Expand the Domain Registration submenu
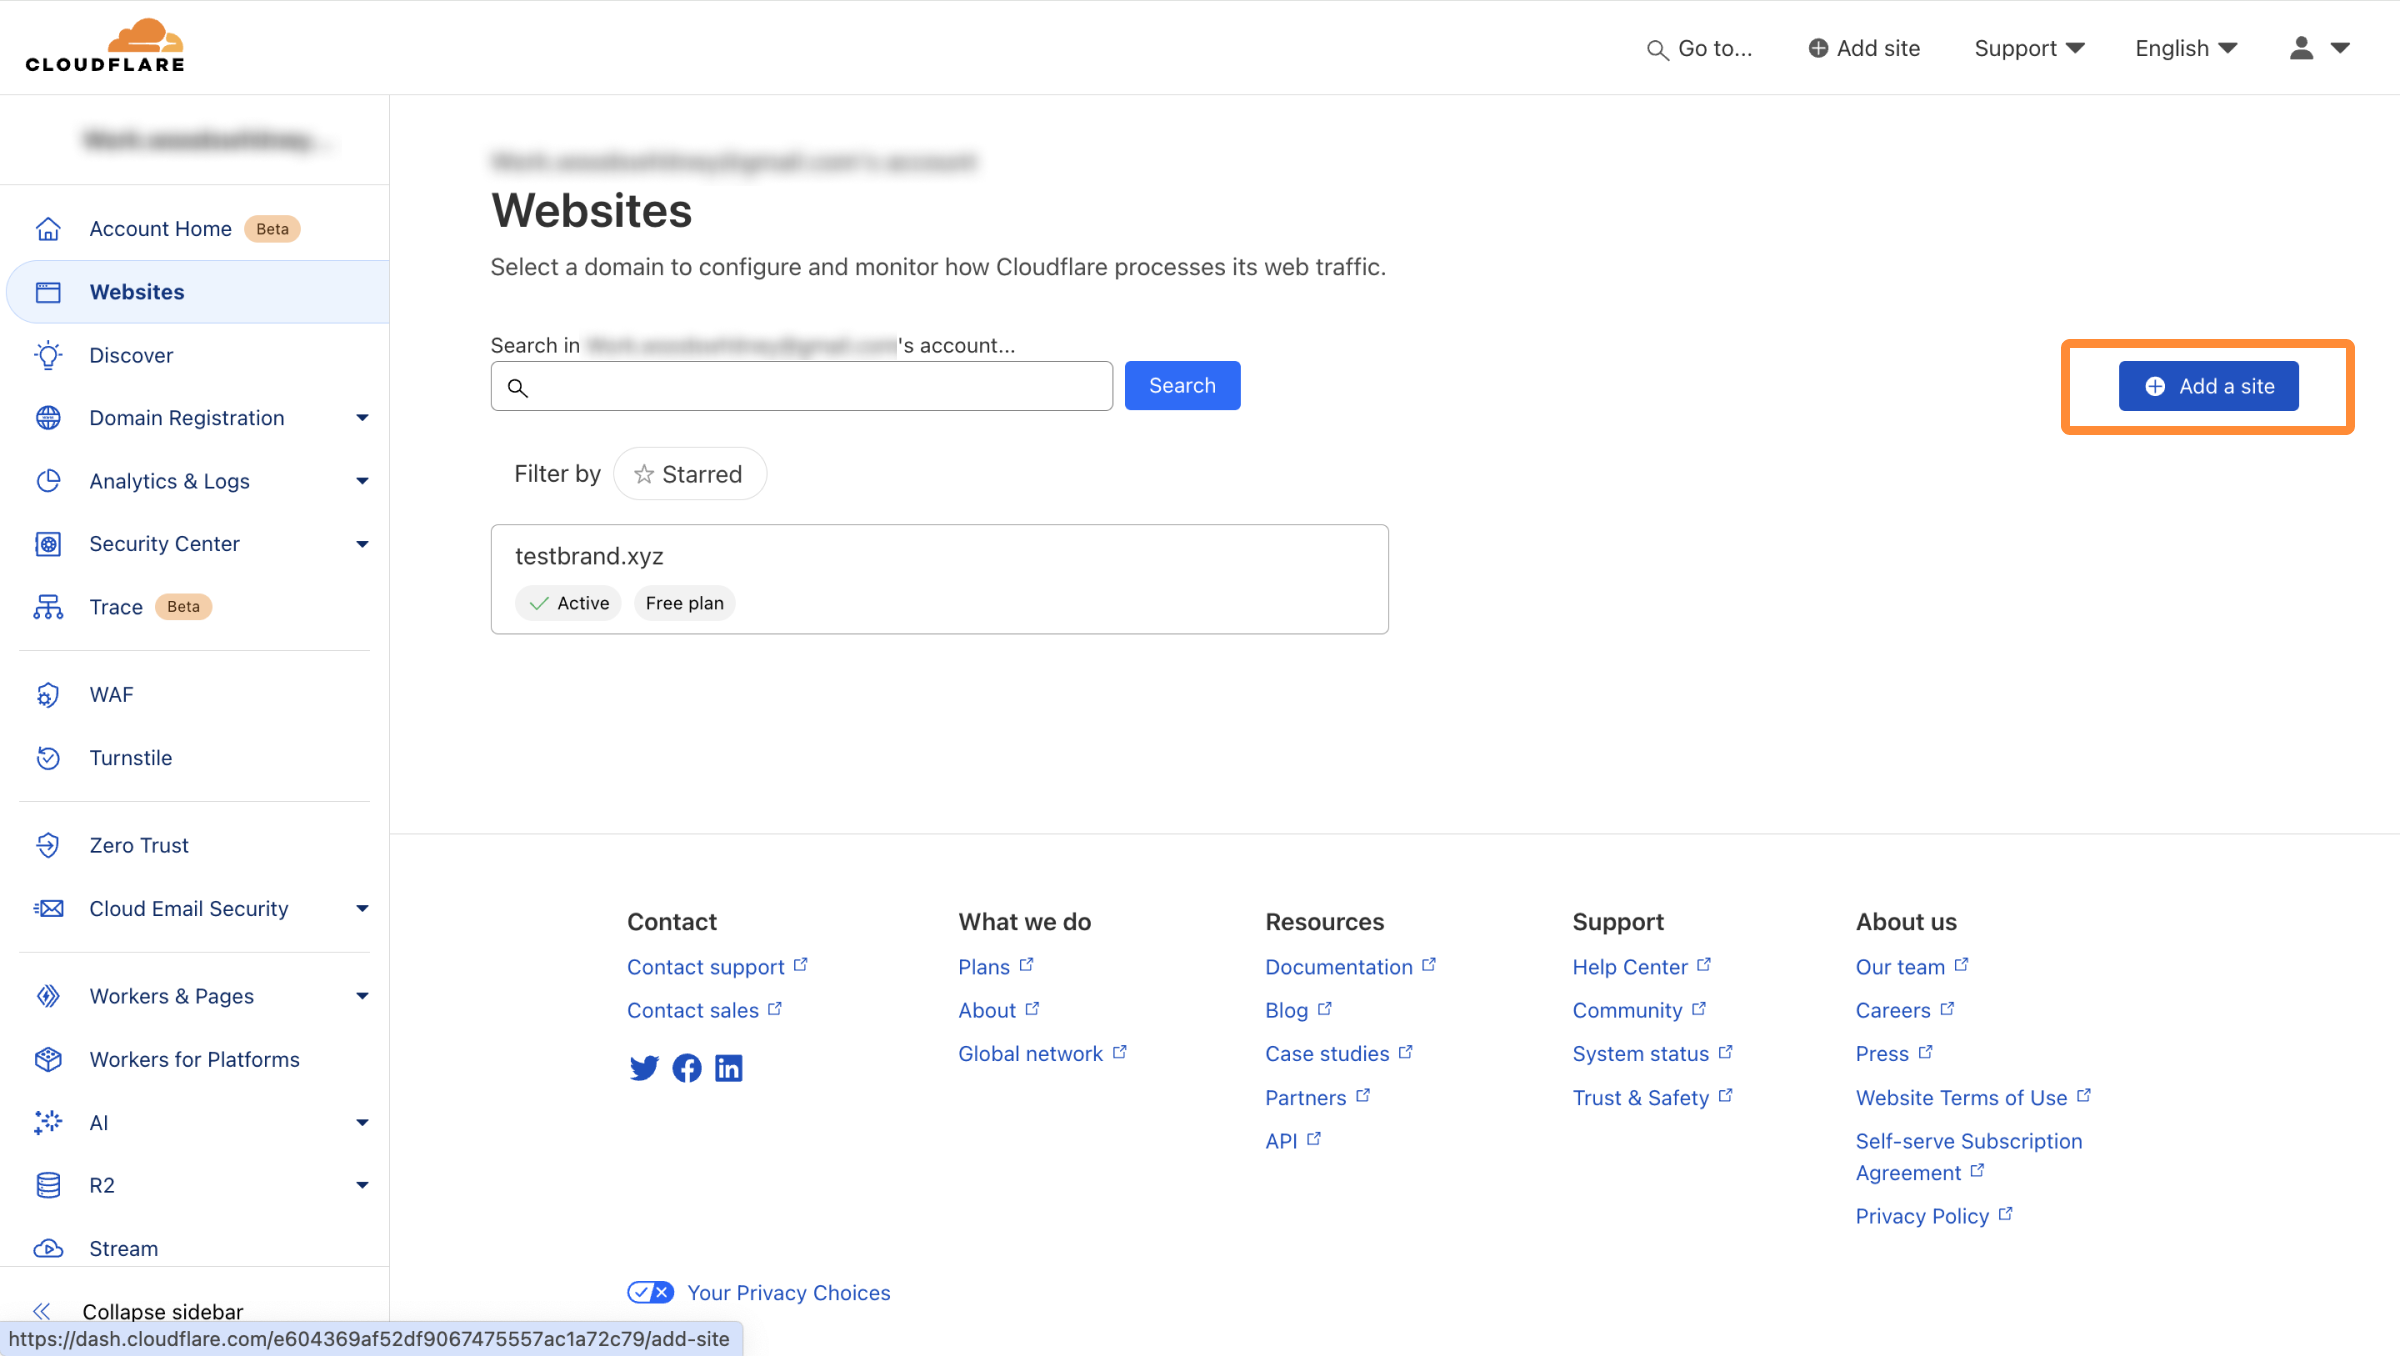The width and height of the screenshot is (2400, 1356). tap(362, 418)
